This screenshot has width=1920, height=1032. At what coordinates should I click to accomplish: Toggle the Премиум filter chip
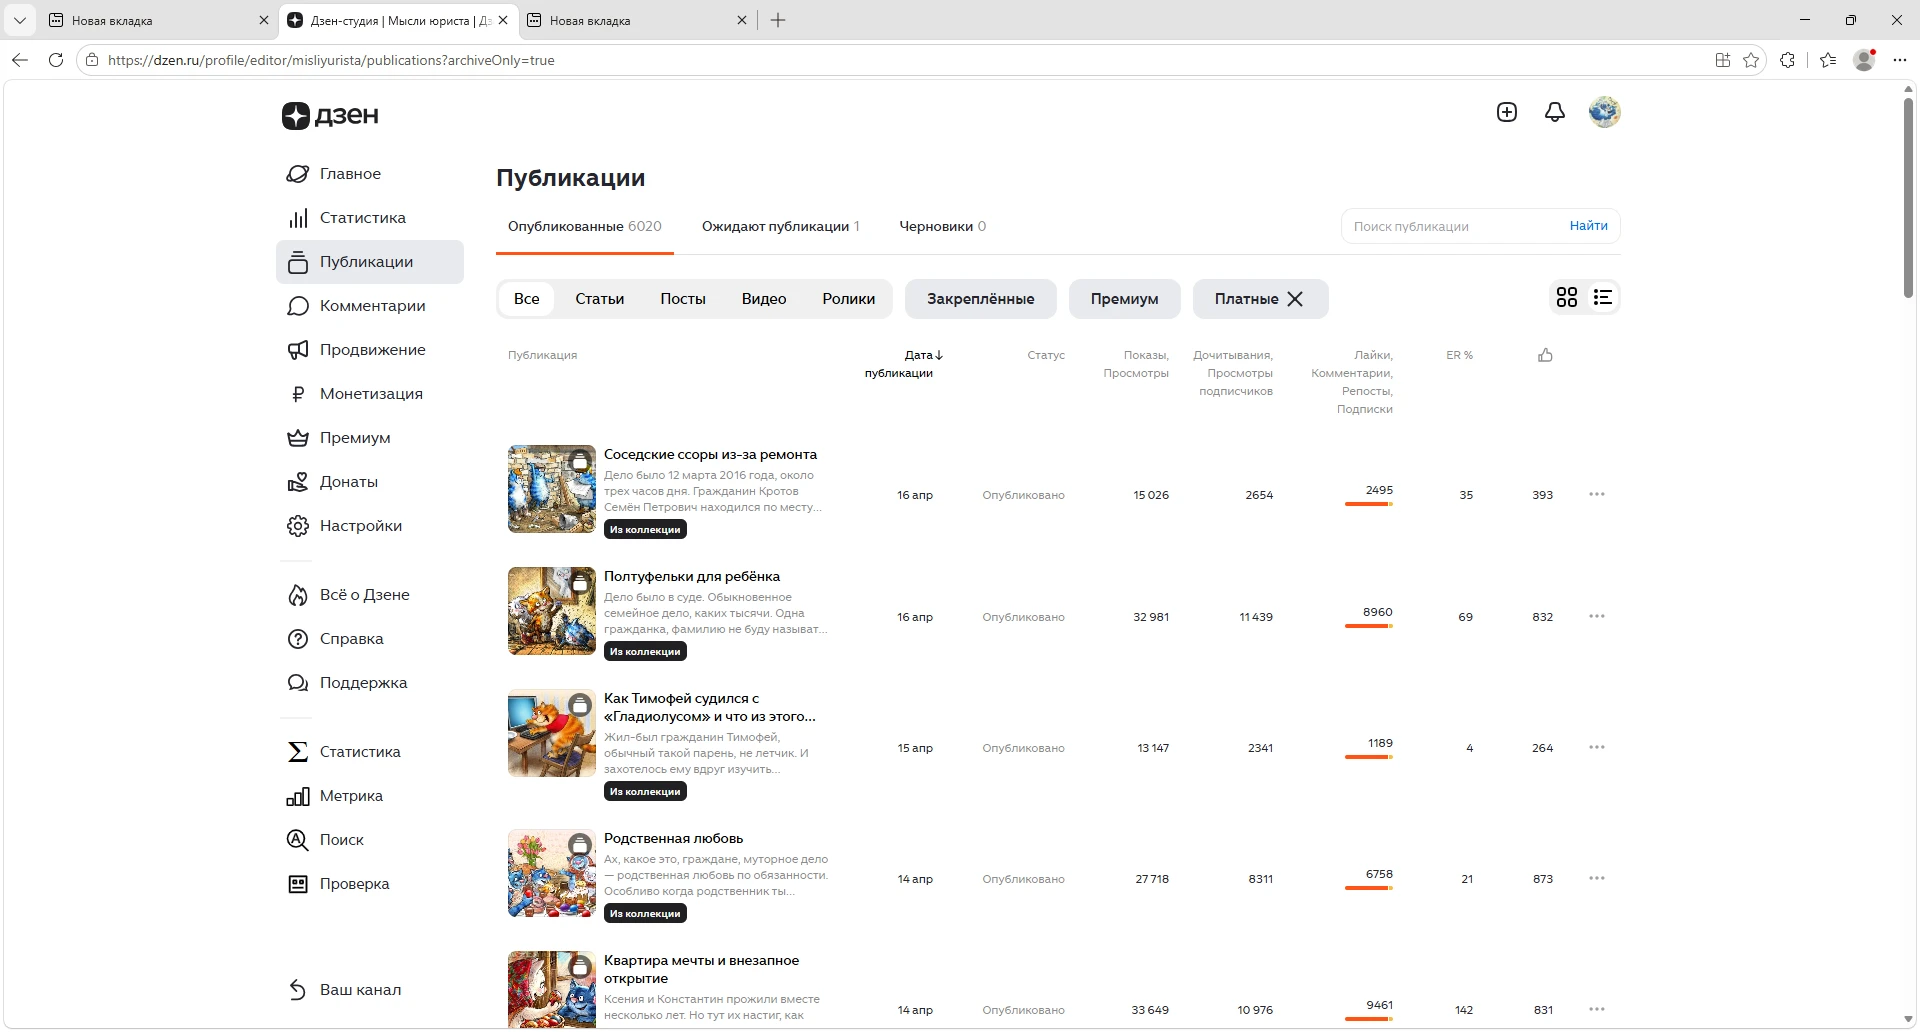coord(1124,299)
